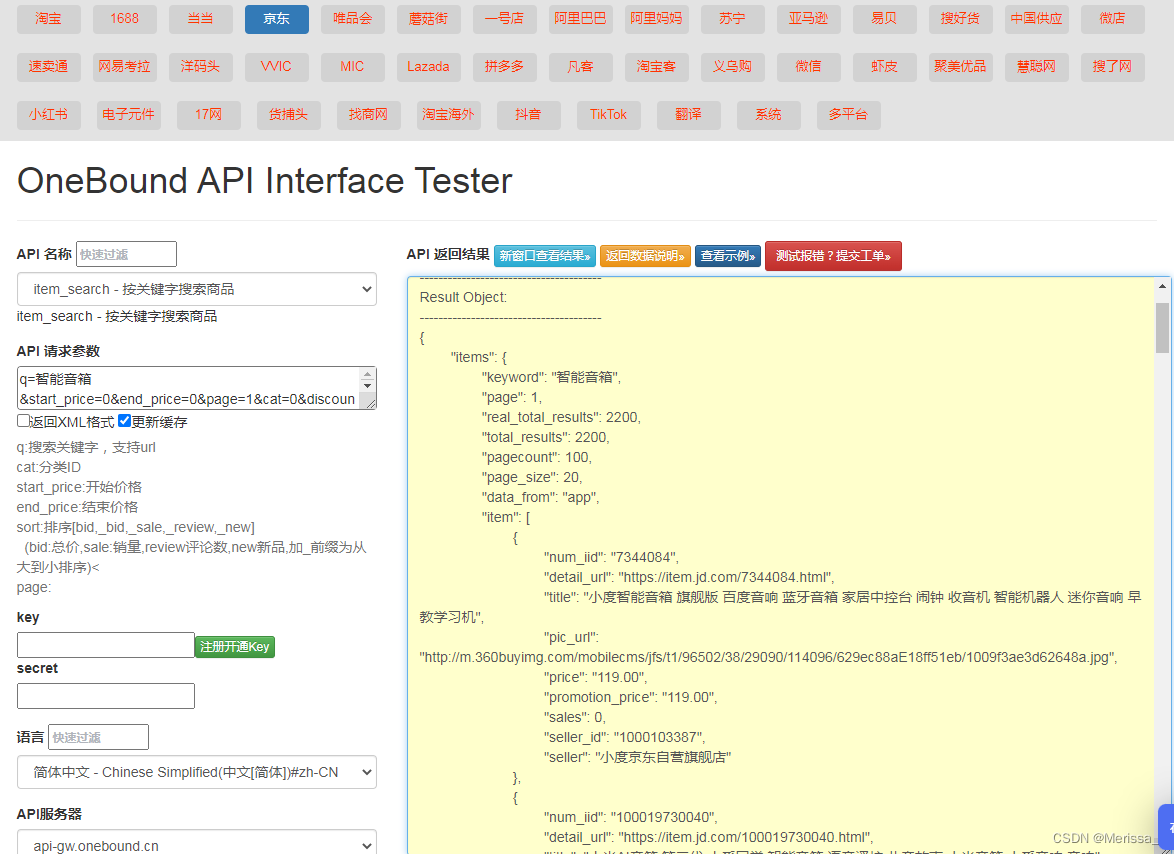Open the 微店 tab
The image size is (1174, 854).
click(1113, 19)
